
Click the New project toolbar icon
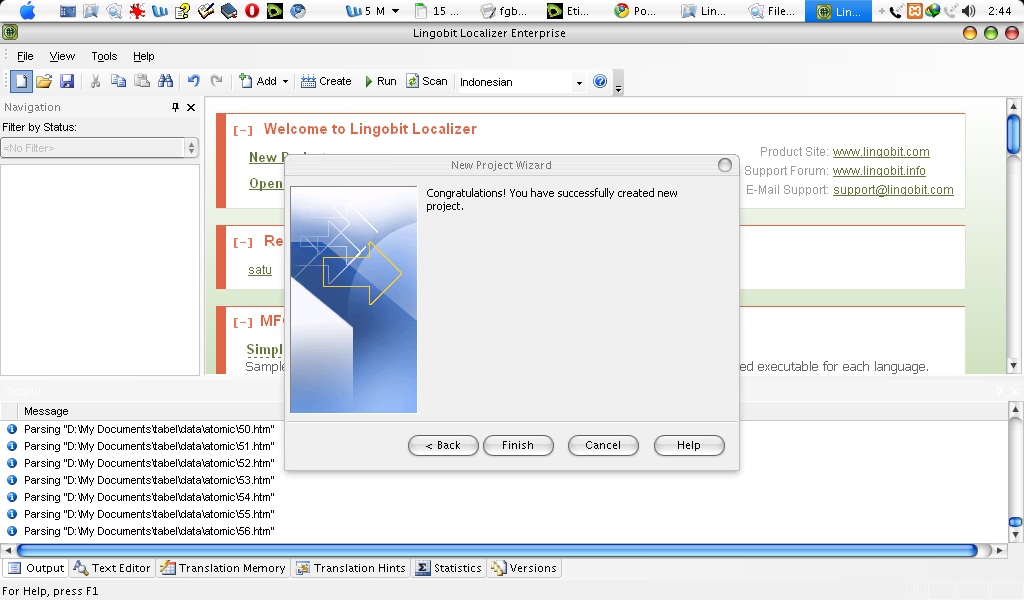21,82
